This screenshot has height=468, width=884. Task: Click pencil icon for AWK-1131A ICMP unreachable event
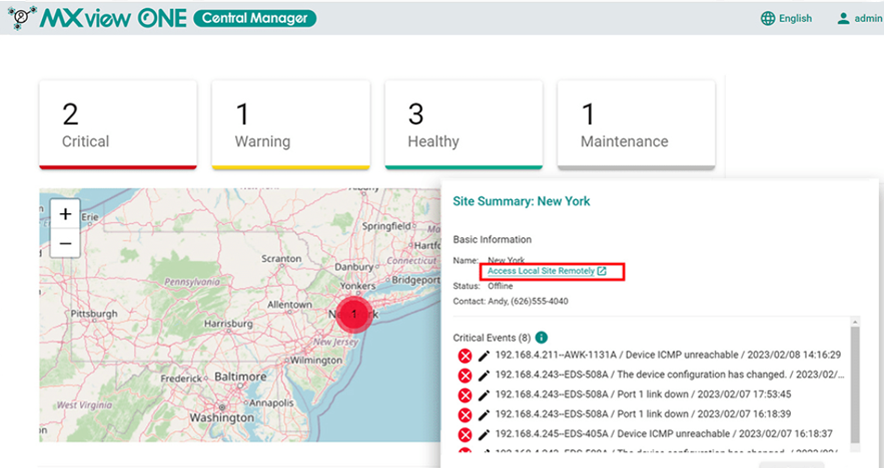(x=484, y=356)
